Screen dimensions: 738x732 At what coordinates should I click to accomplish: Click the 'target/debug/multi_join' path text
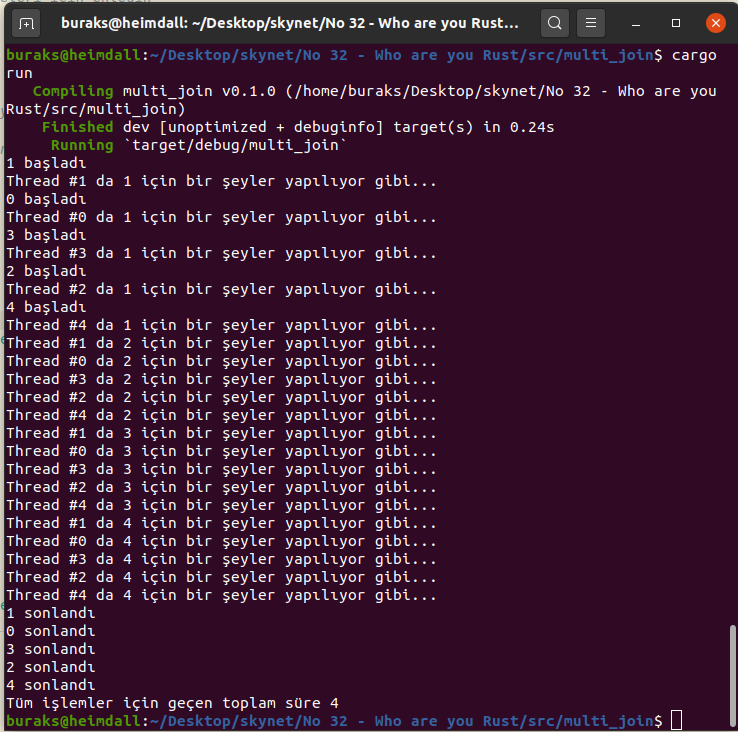235,145
